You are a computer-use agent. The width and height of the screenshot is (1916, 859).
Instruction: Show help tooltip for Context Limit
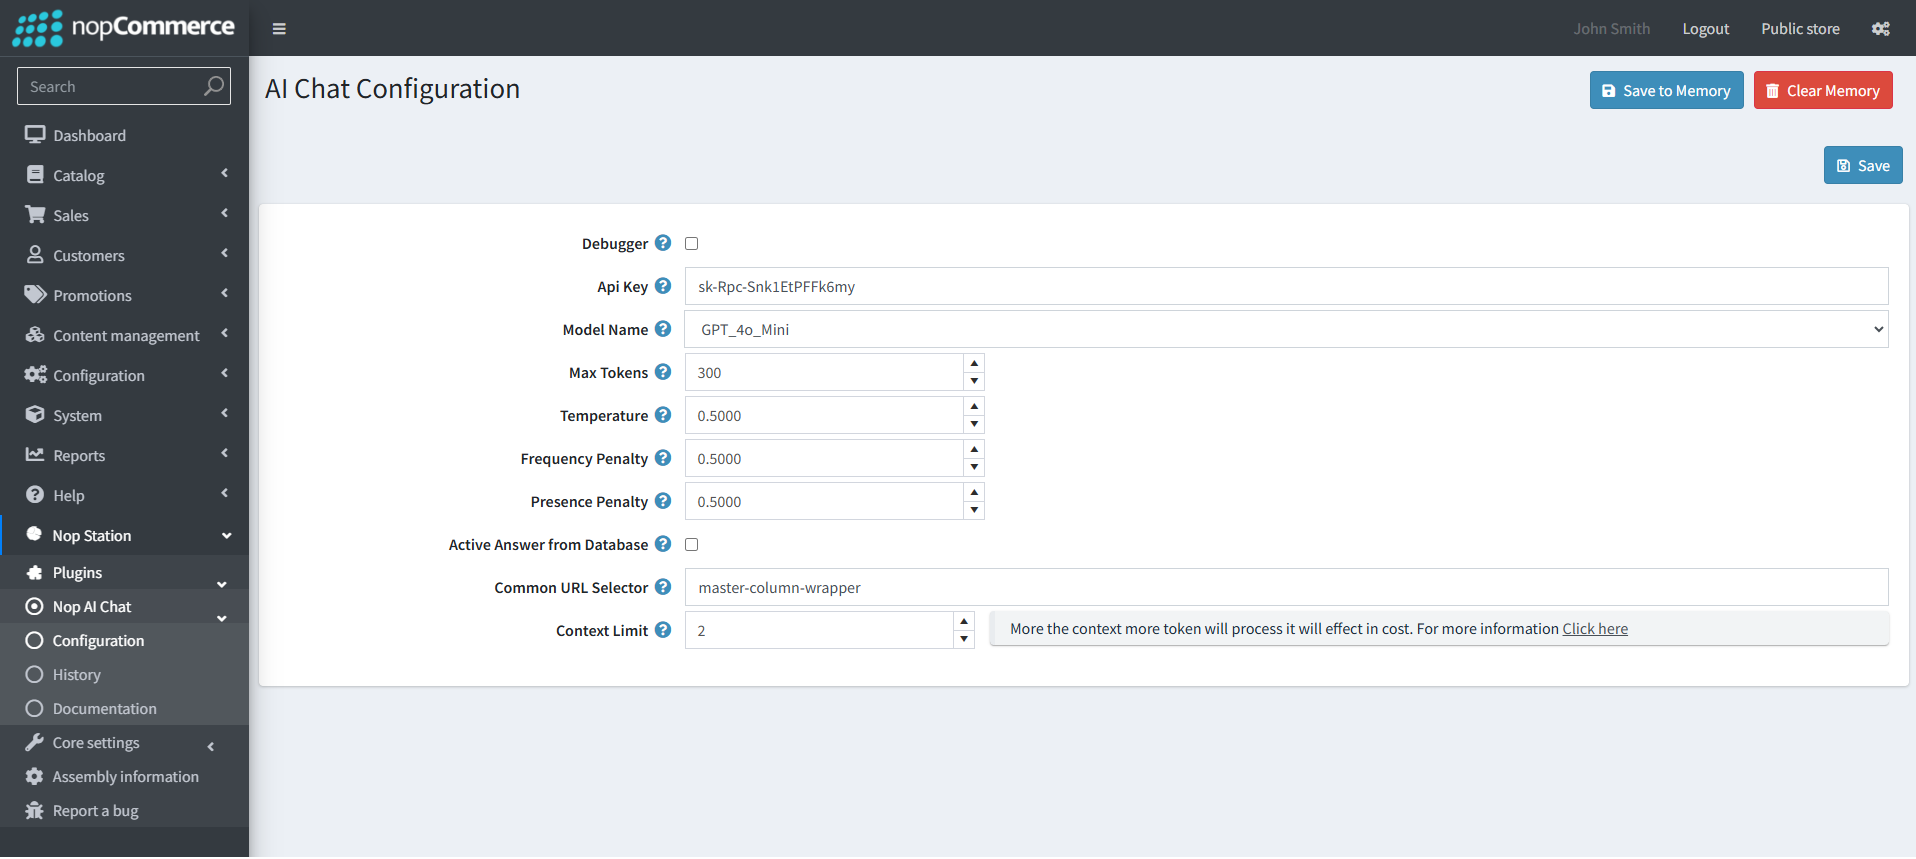(663, 630)
